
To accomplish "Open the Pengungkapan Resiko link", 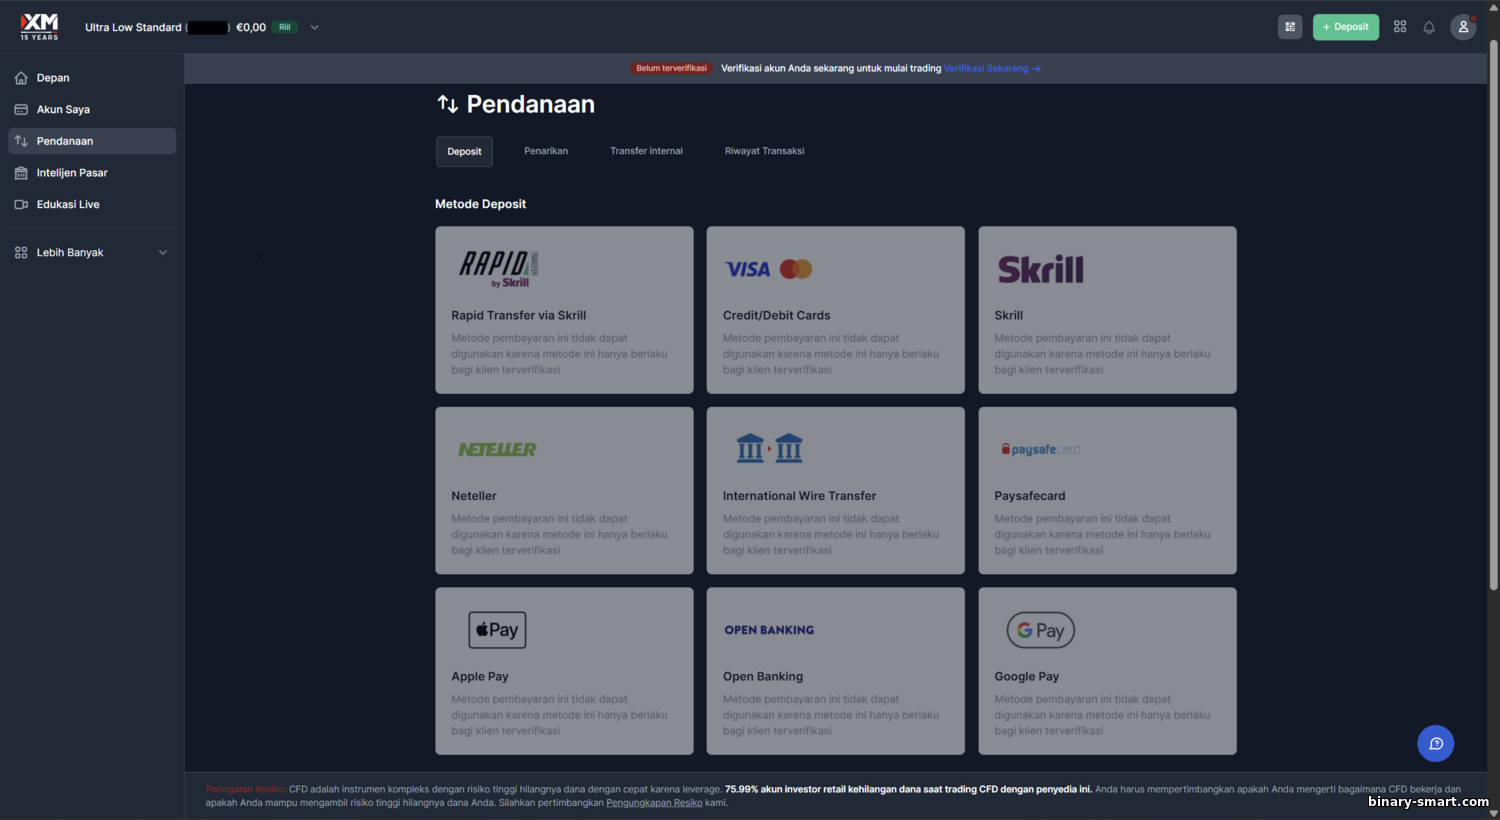I will [x=654, y=803].
